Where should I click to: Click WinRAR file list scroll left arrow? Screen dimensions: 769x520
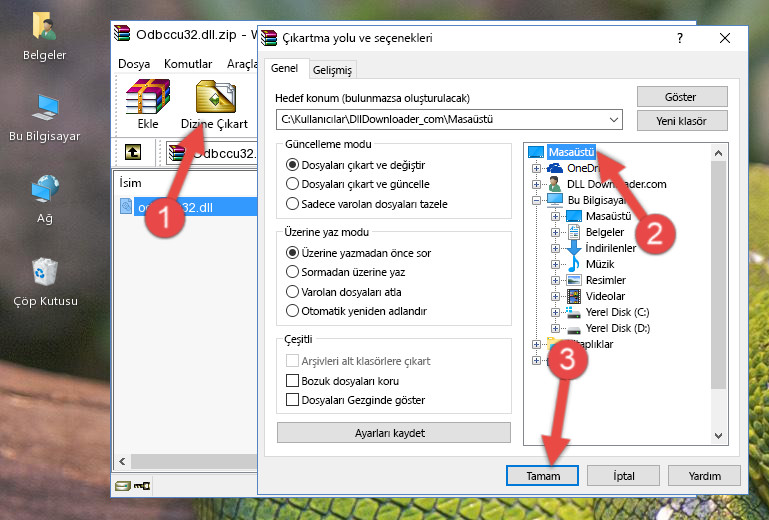click(123, 461)
